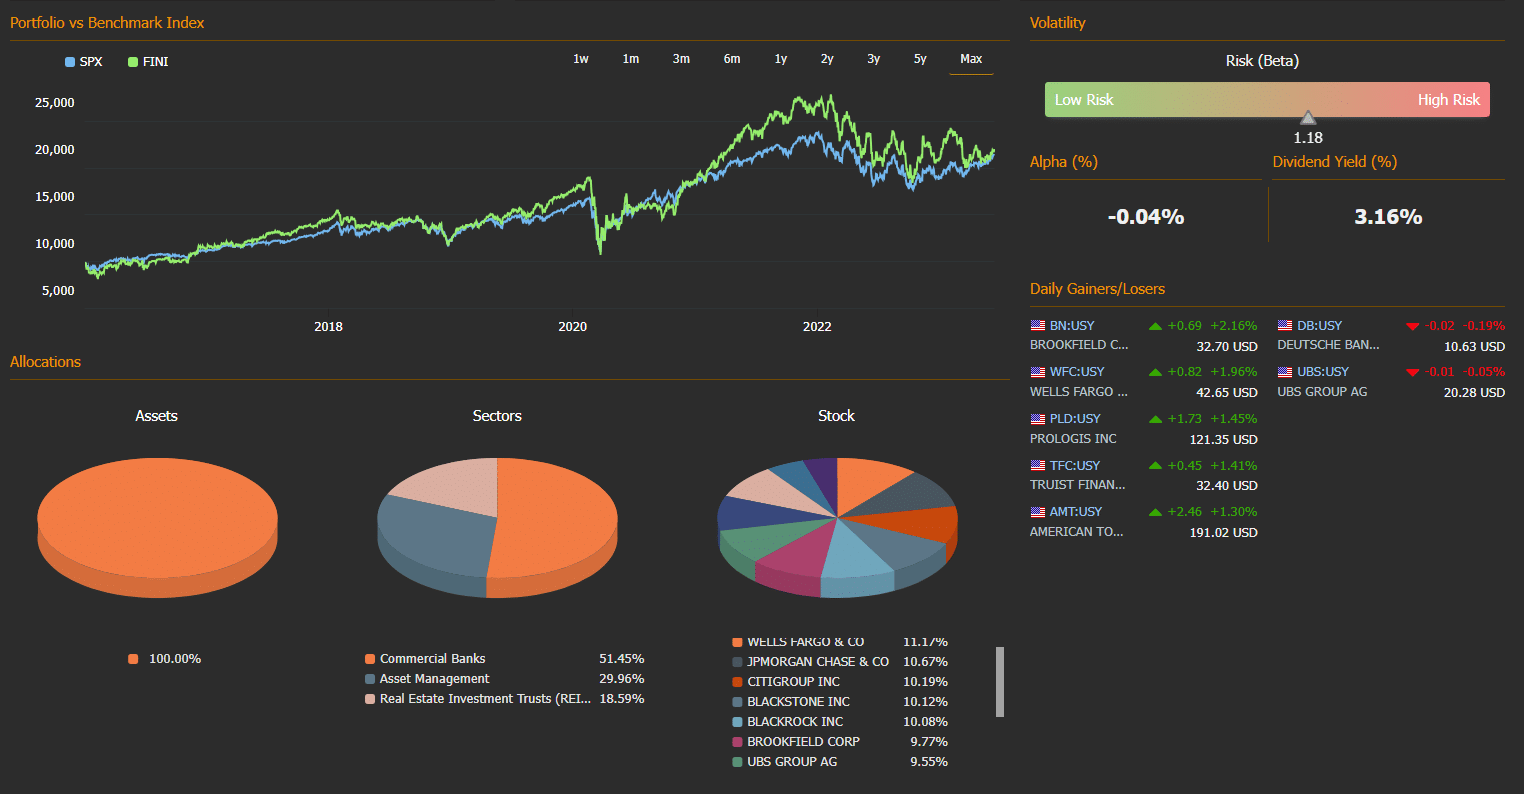The height and width of the screenshot is (794, 1524).
Task: Open BN:USY ticker link
Action: tap(1072, 325)
